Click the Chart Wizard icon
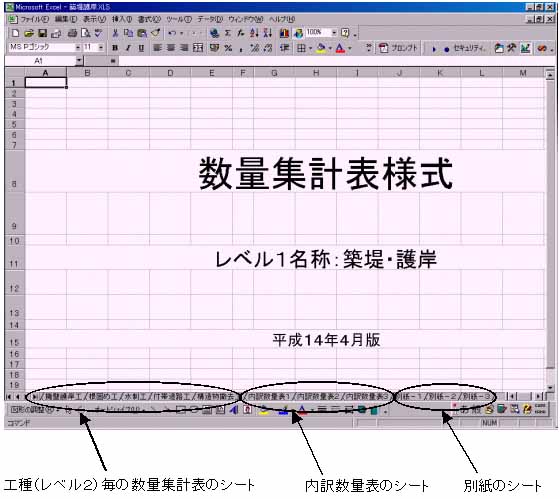 tap(284, 33)
